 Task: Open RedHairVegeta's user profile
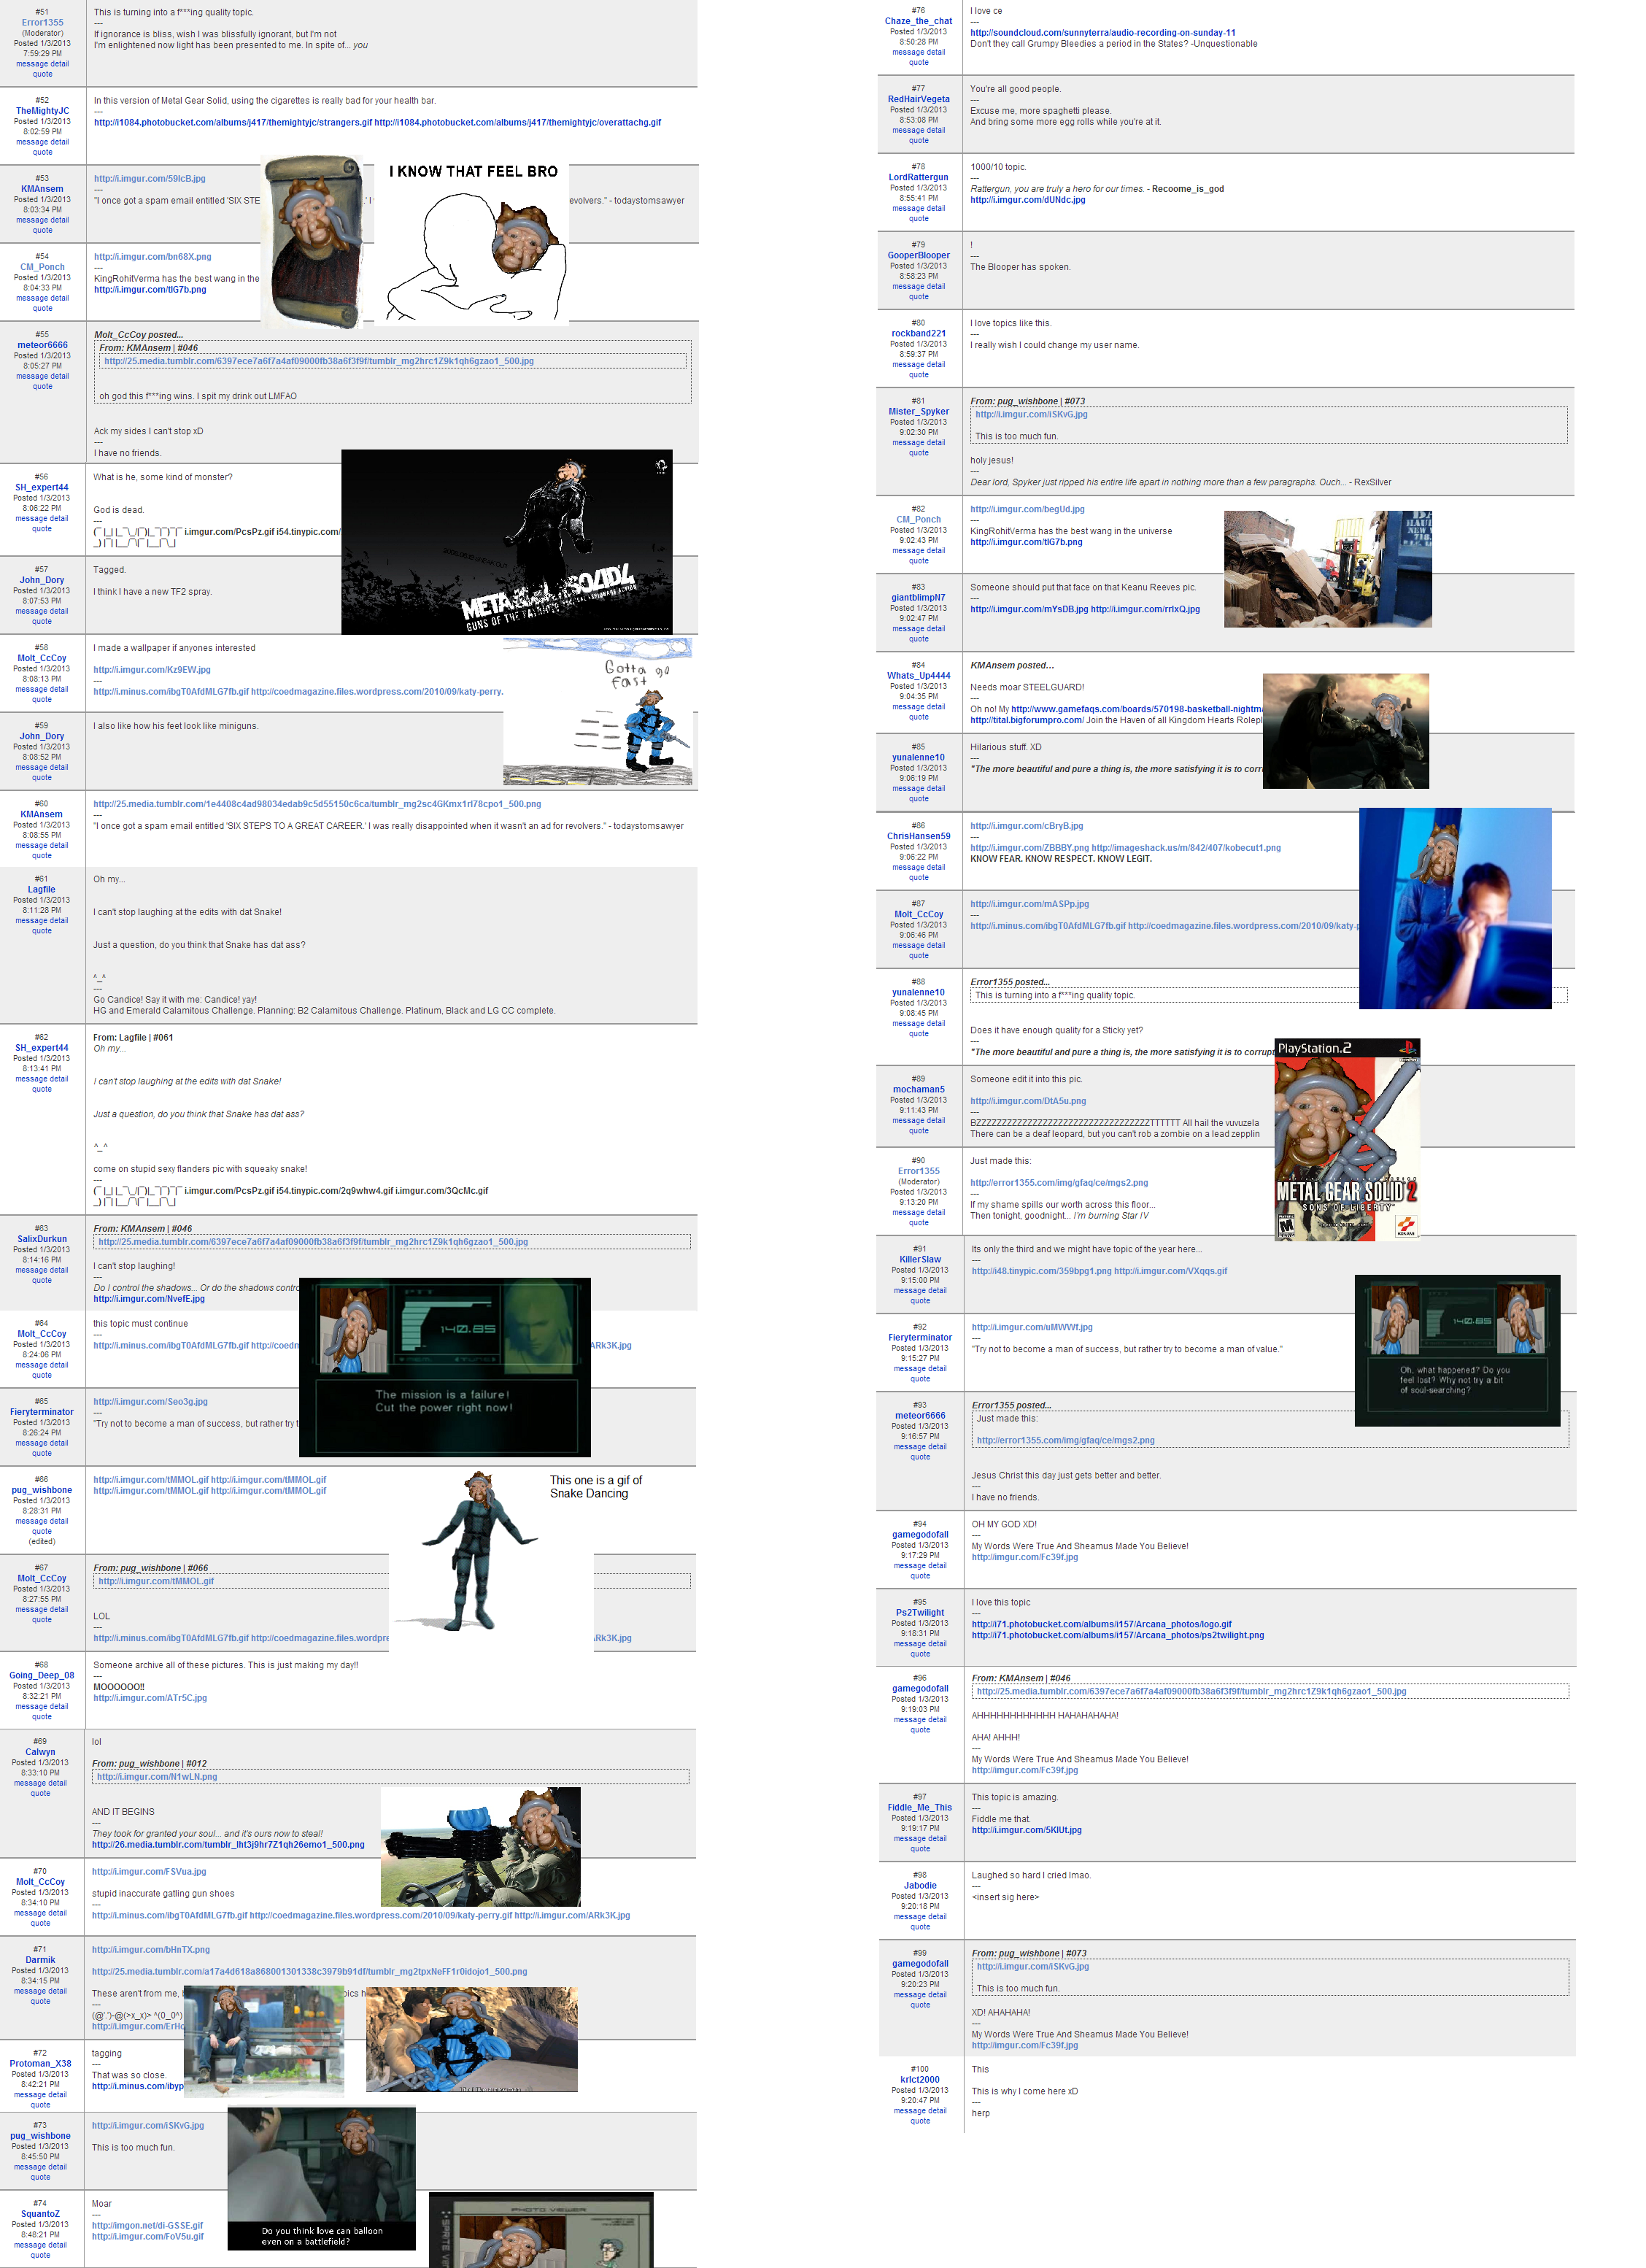point(918,99)
